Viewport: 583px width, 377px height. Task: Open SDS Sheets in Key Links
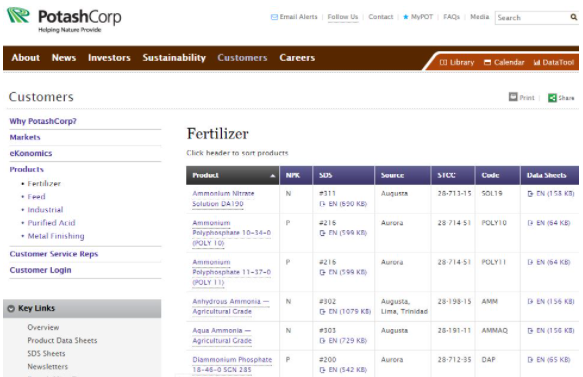46,354
